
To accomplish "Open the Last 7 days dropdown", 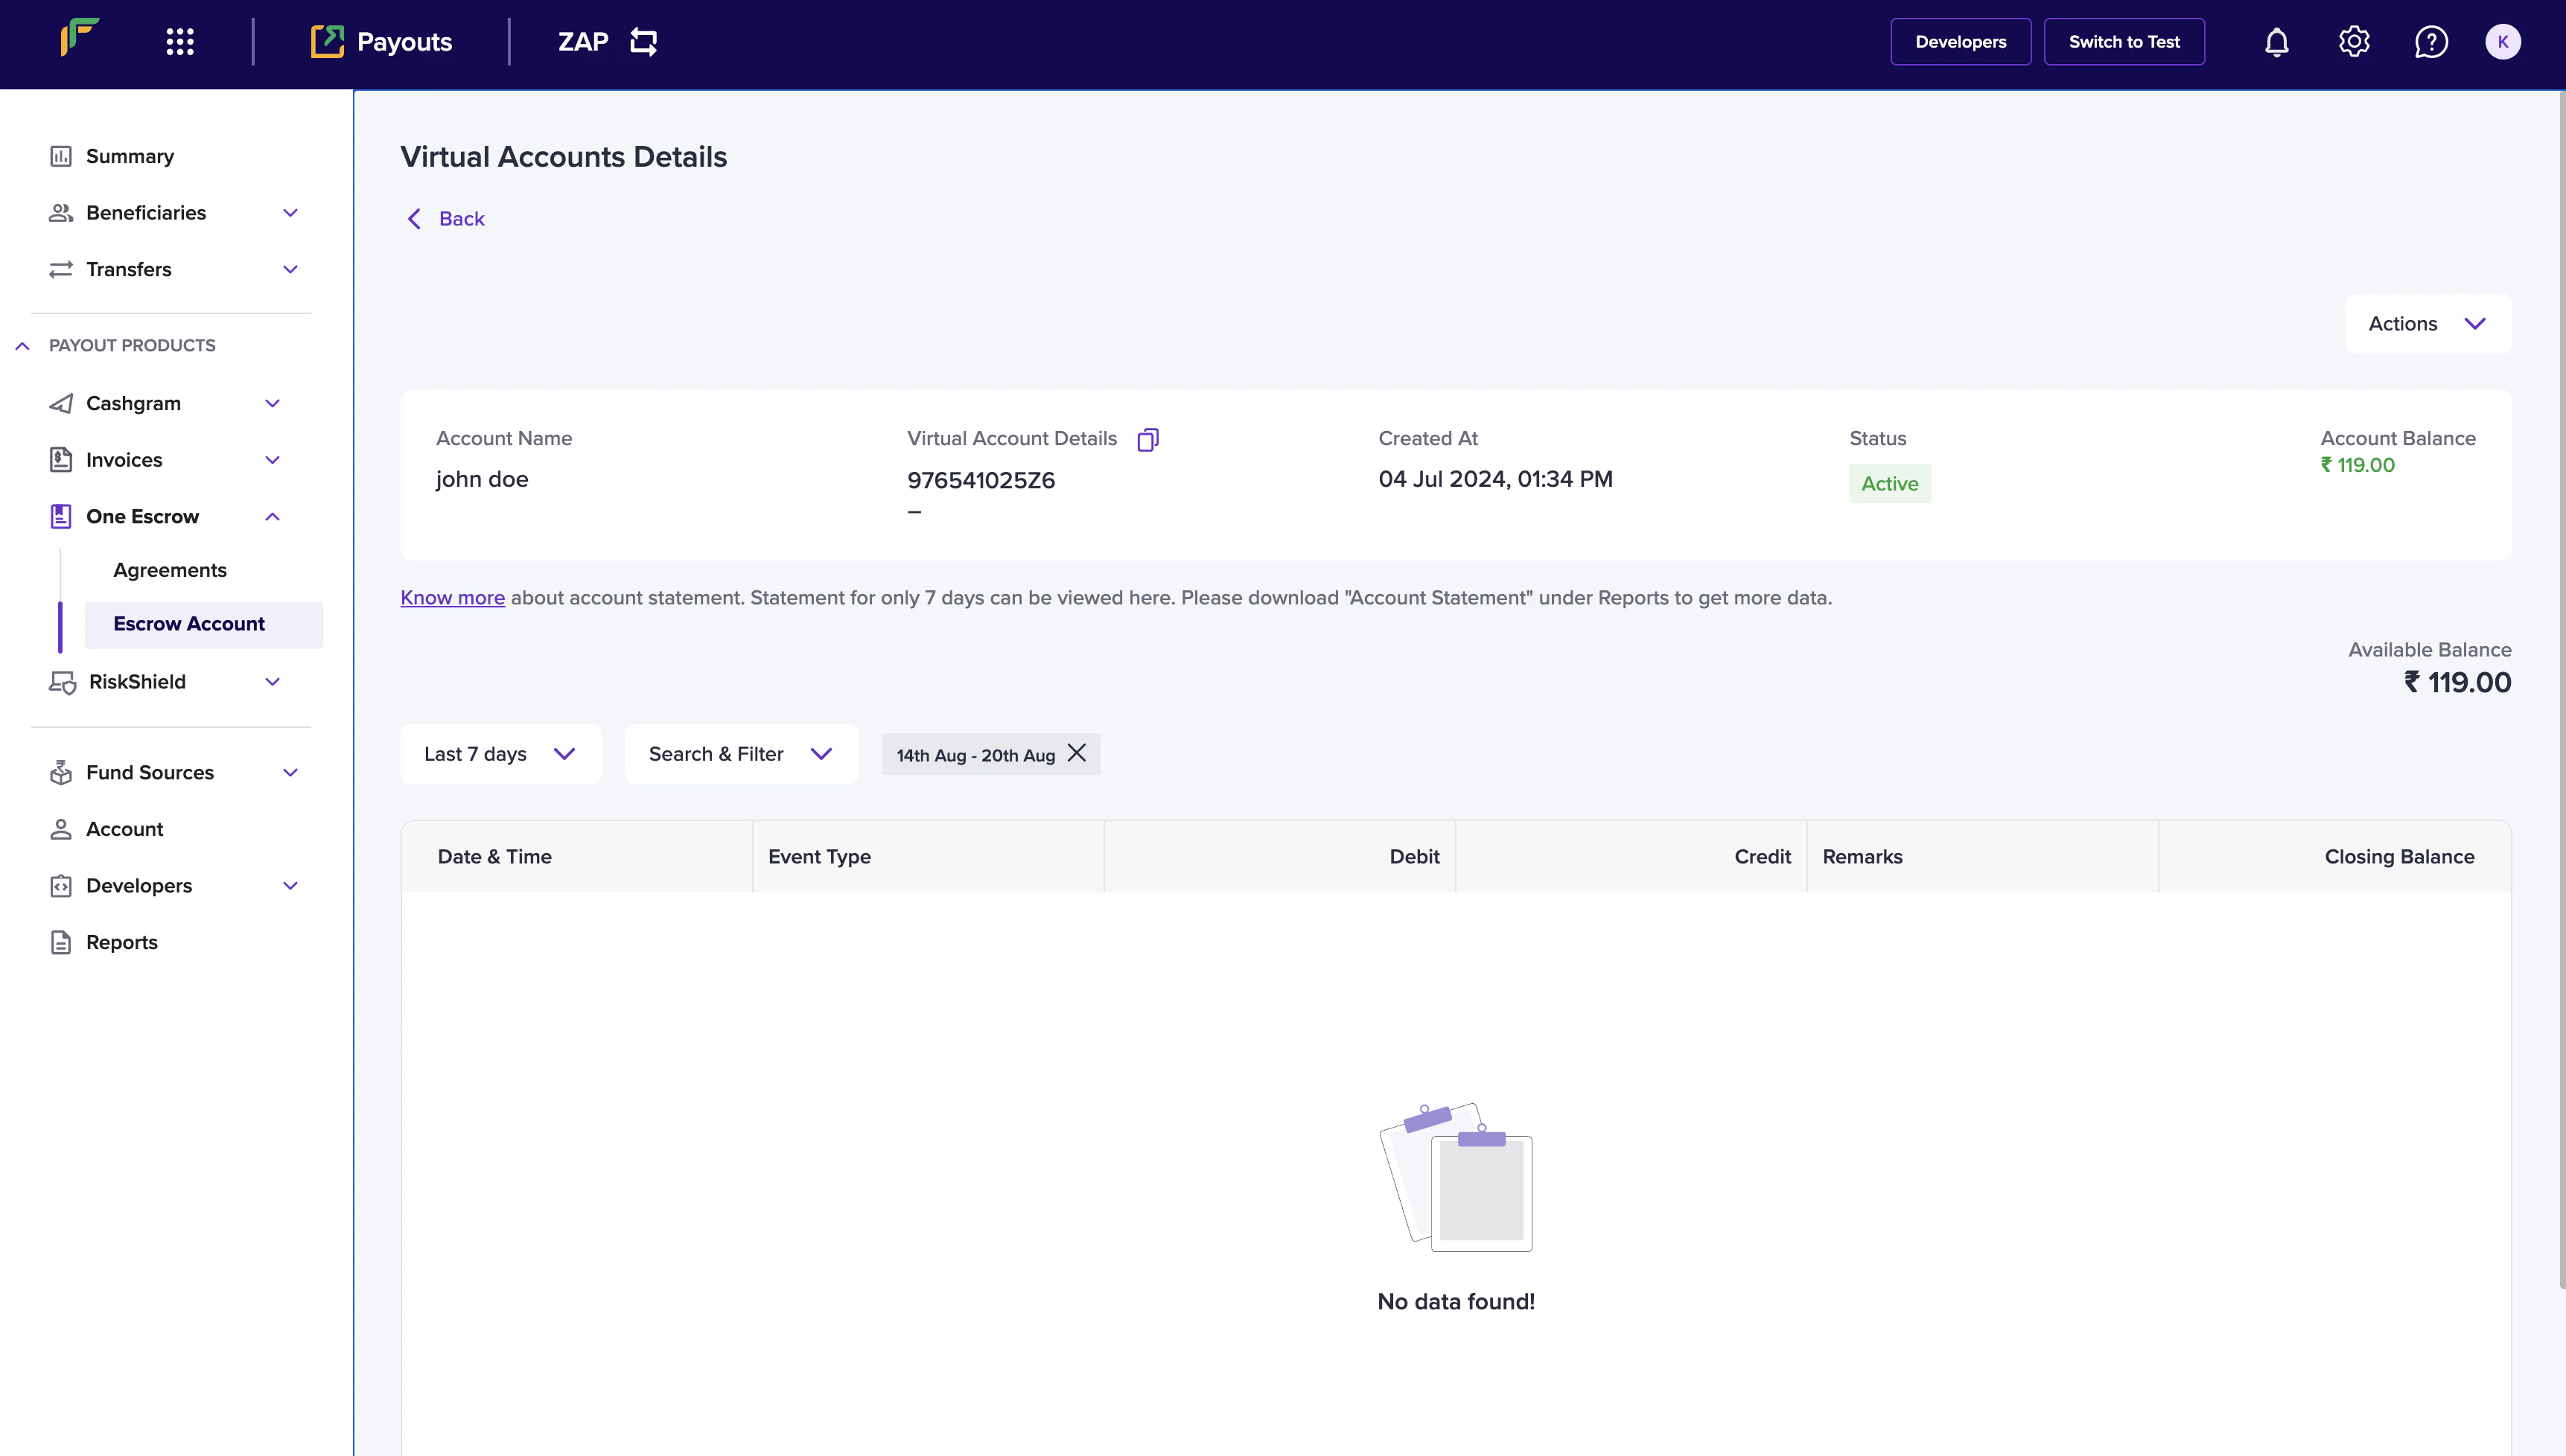I will pos(500,754).
